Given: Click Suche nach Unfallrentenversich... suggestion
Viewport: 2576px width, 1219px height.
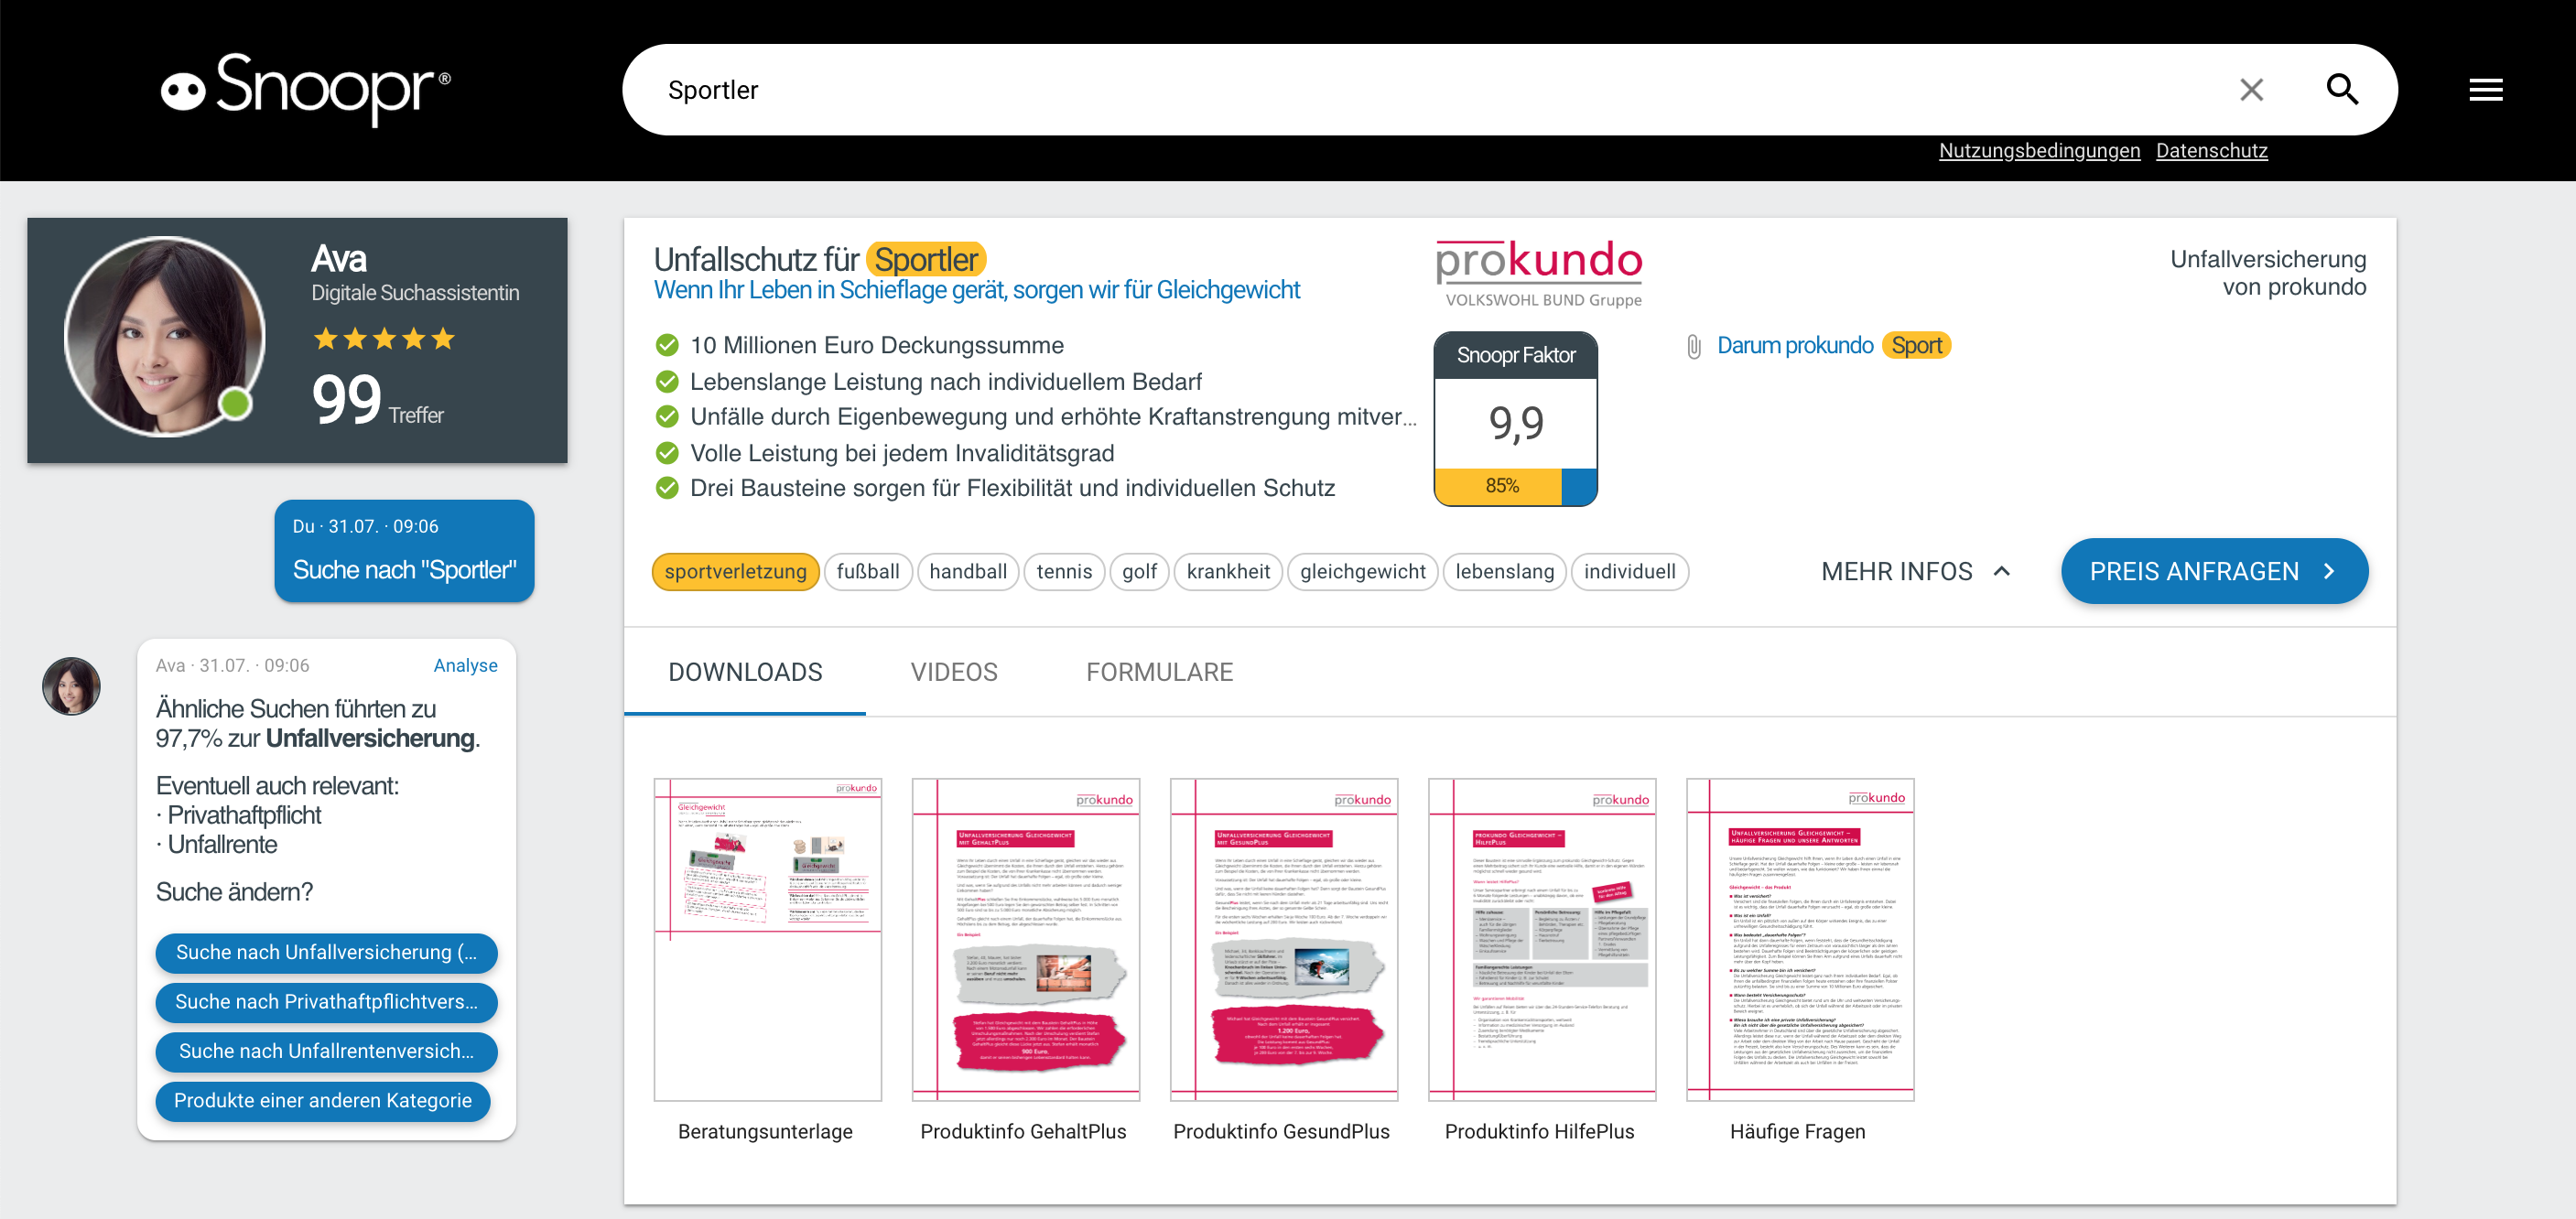Looking at the screenshot, I should (x=326, y=1051).
